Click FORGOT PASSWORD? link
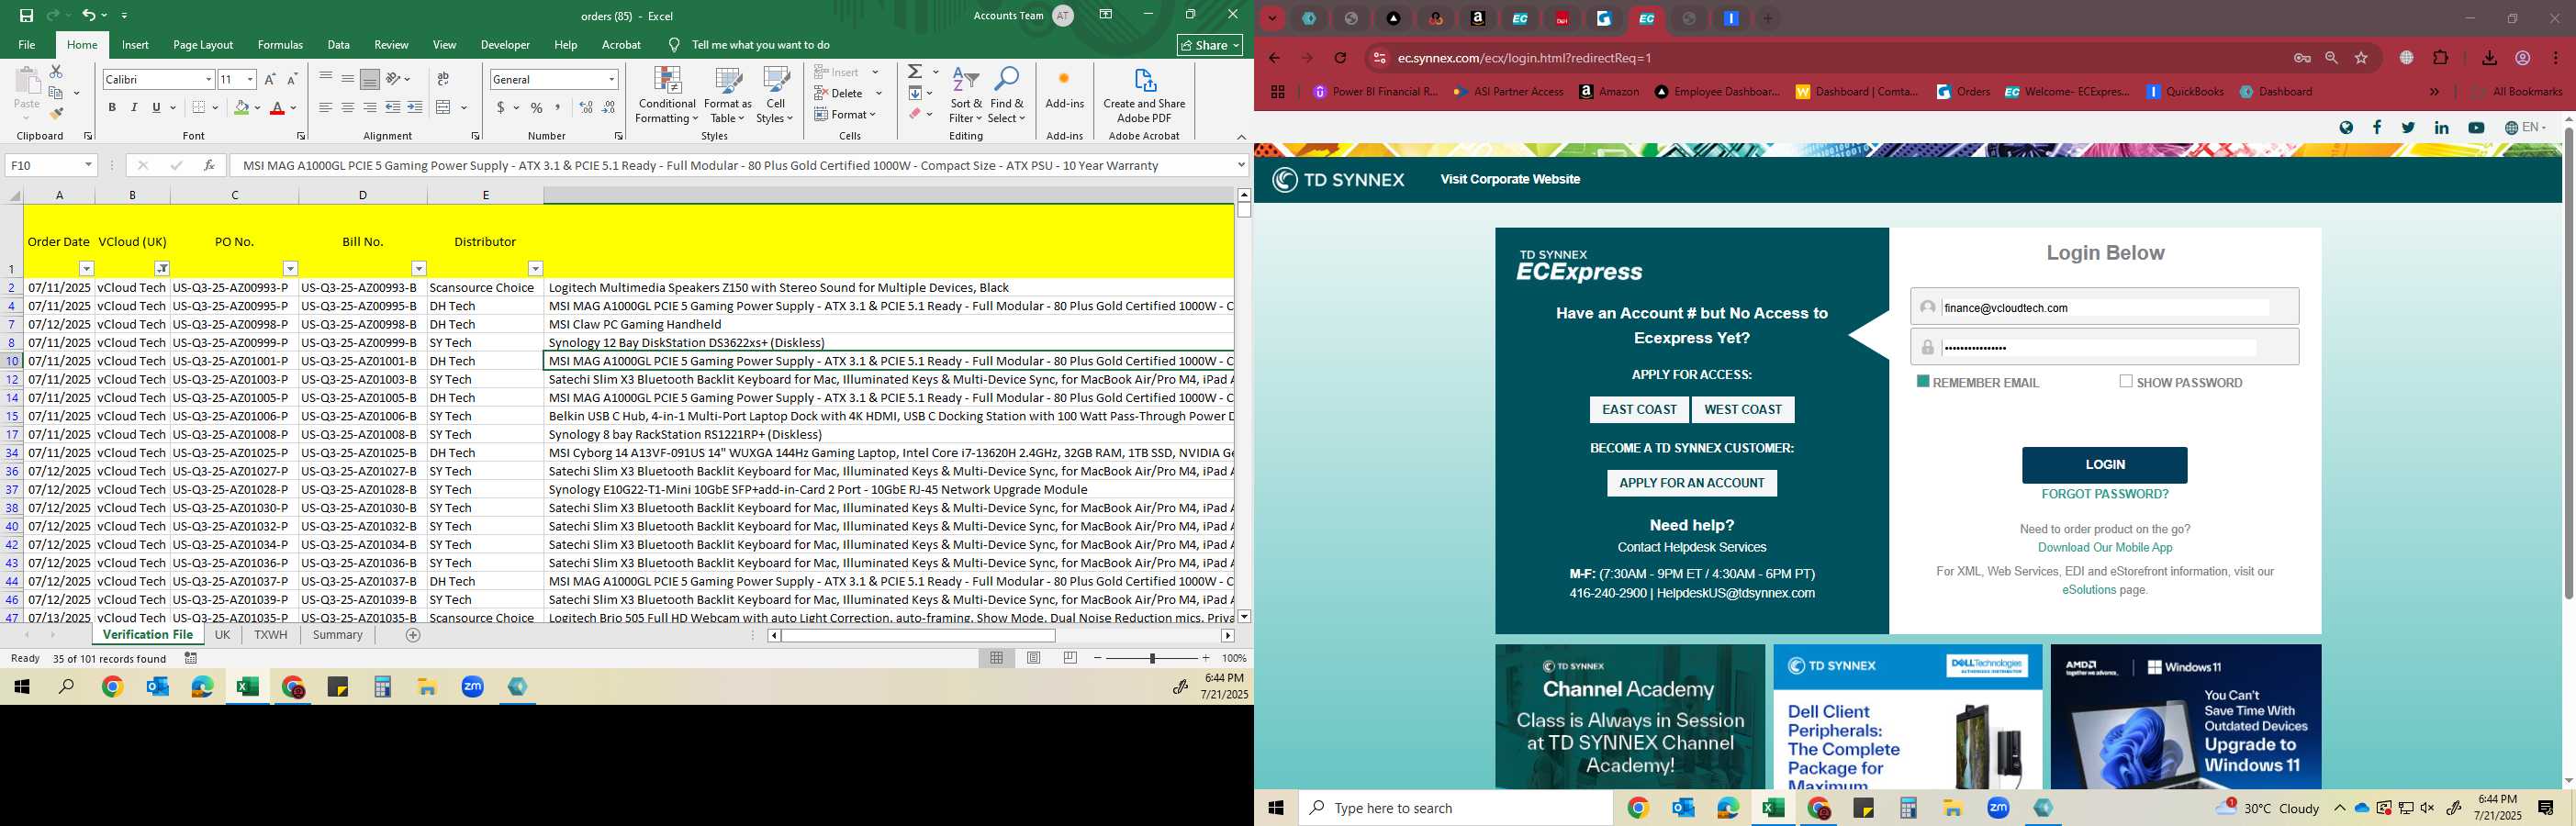 point(2104,494)
